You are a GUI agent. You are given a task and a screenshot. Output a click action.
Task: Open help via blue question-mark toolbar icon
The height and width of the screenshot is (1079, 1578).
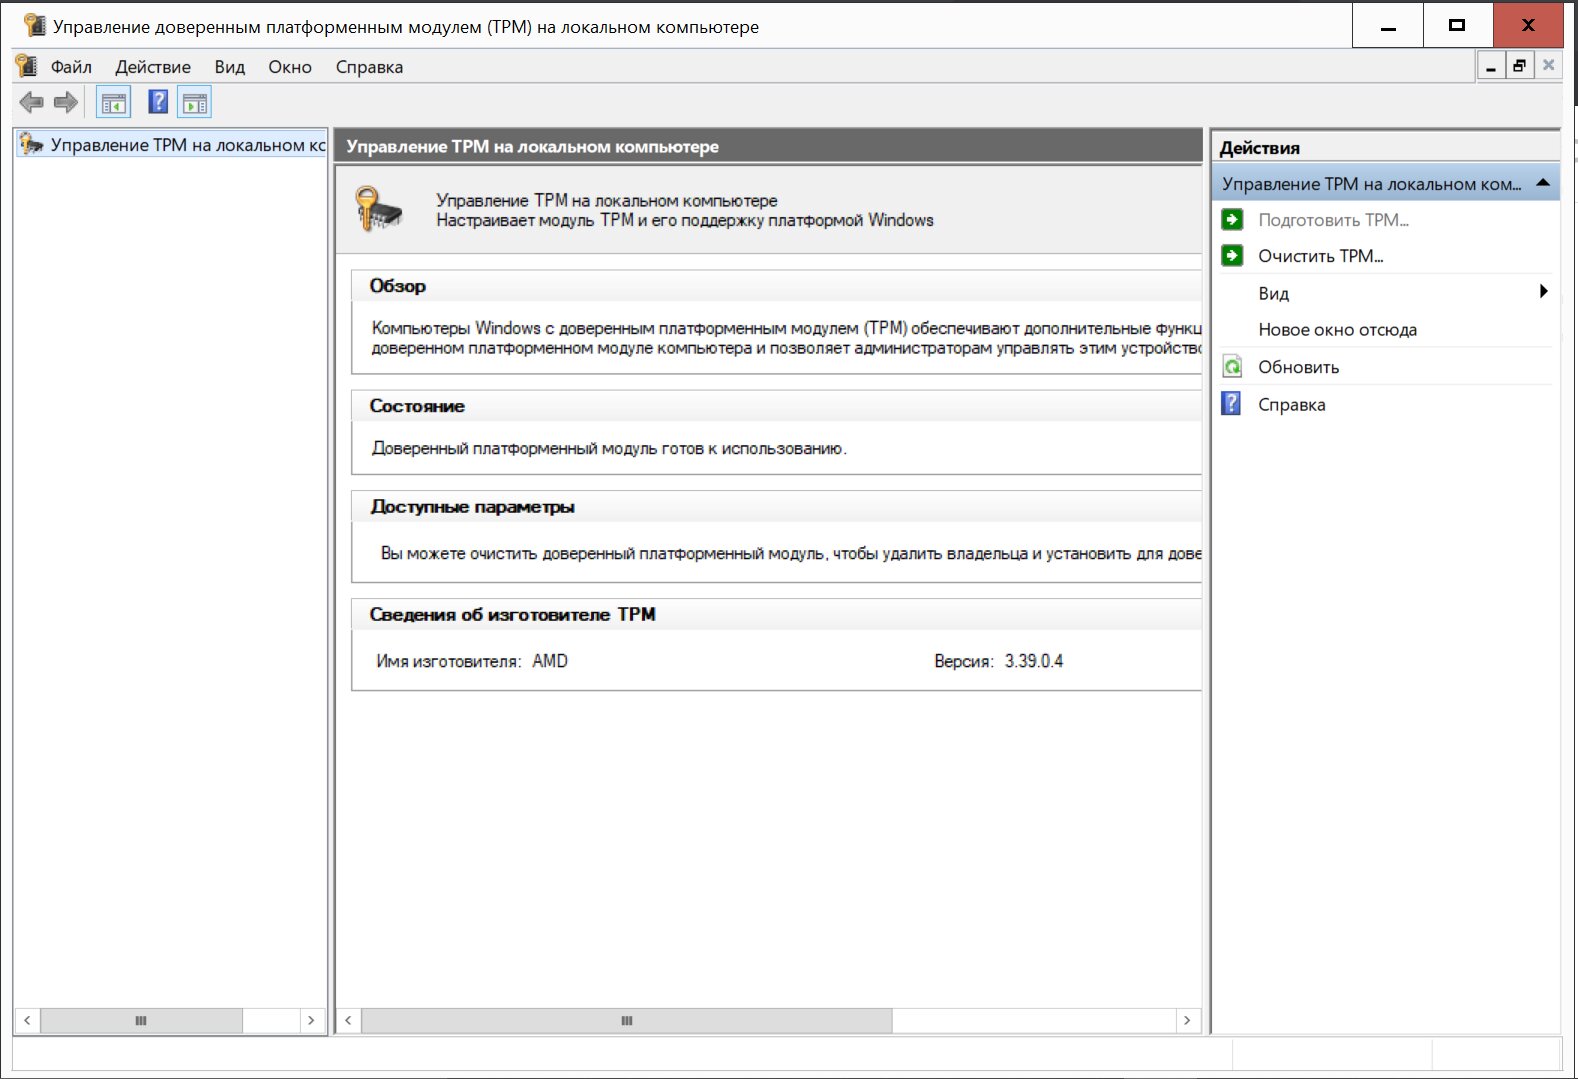pos(157,102)
